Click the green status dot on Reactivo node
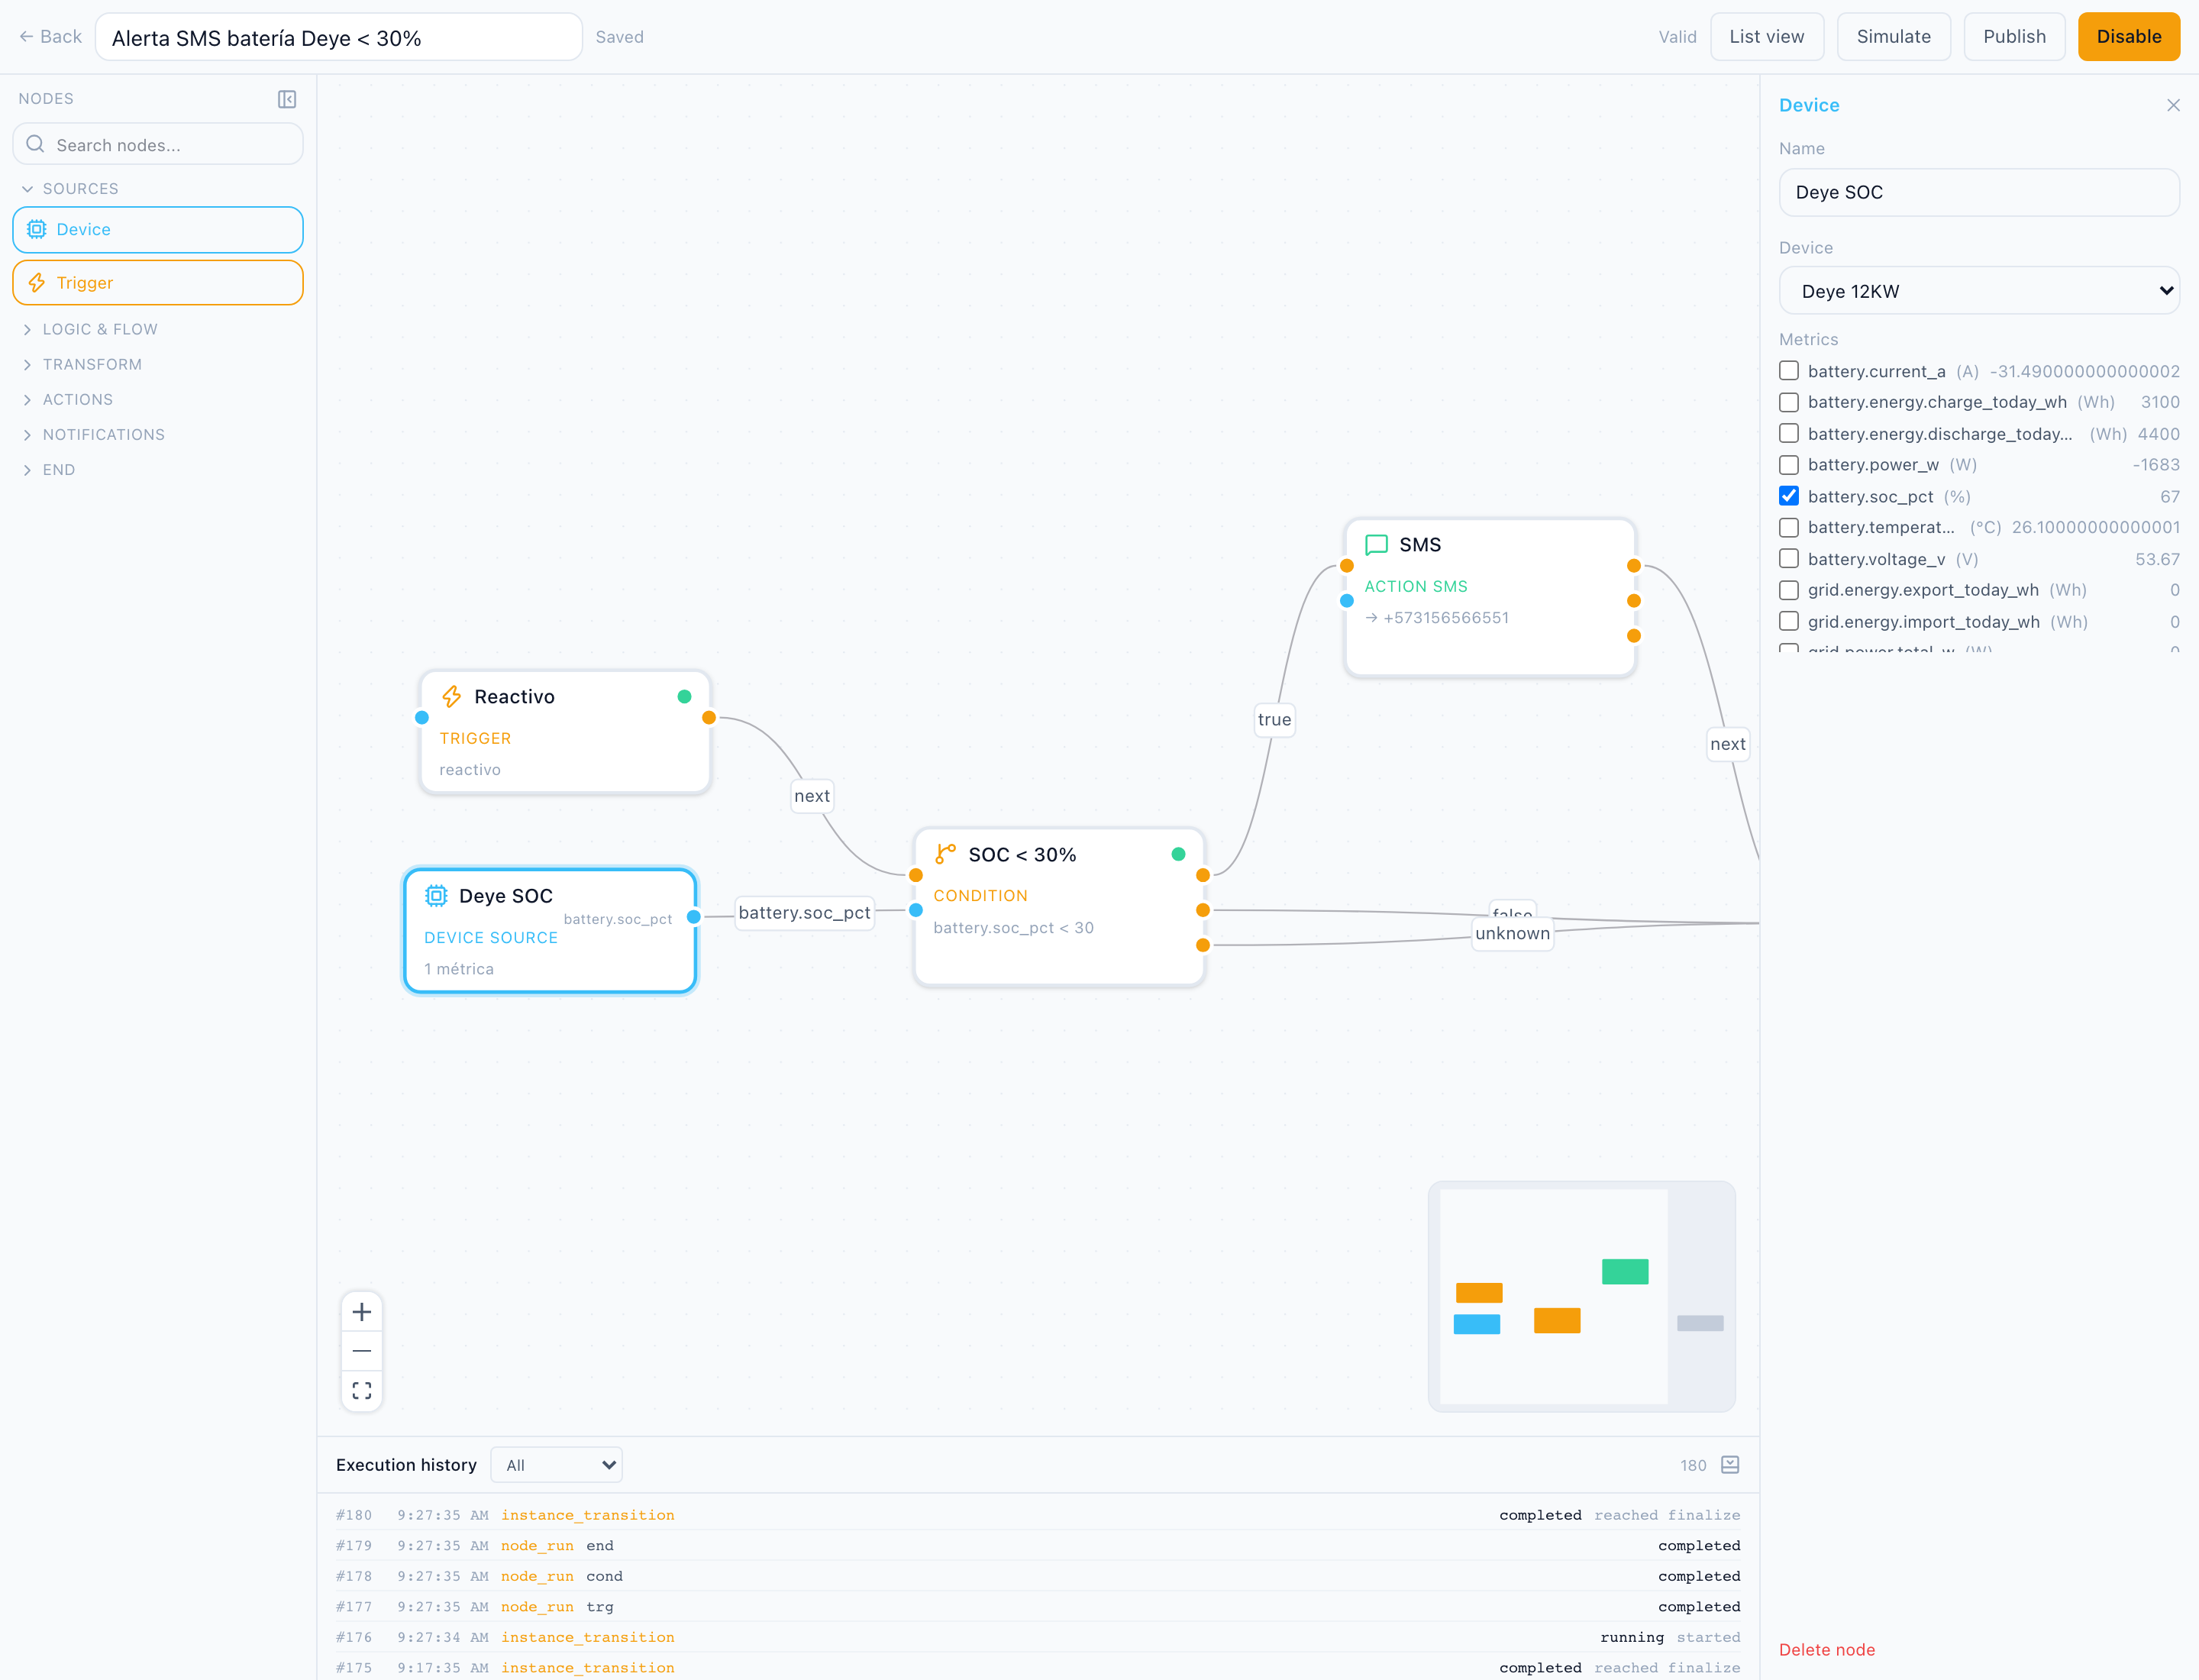Viewport: 2199px width, 1680px height. [x=684, y=696]
